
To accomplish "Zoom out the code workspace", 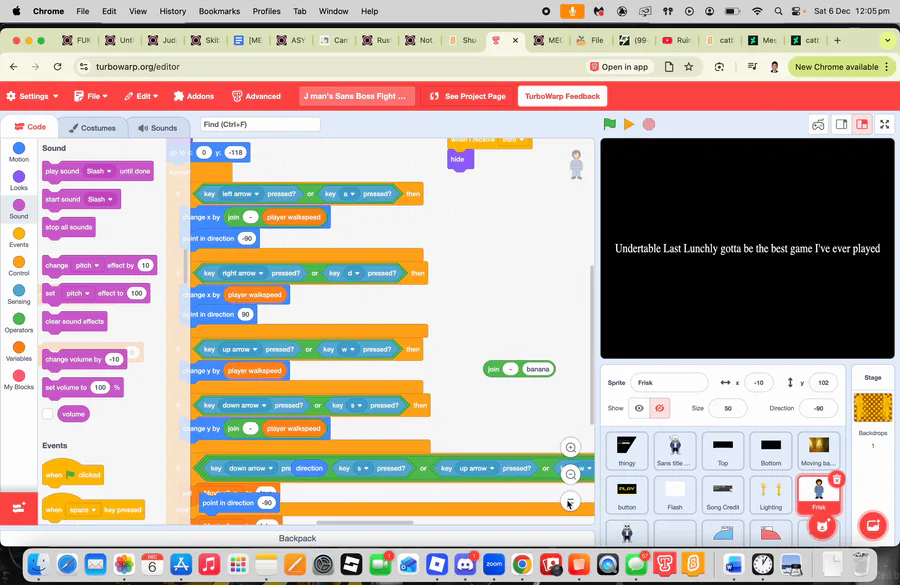I will click(571, 475).
